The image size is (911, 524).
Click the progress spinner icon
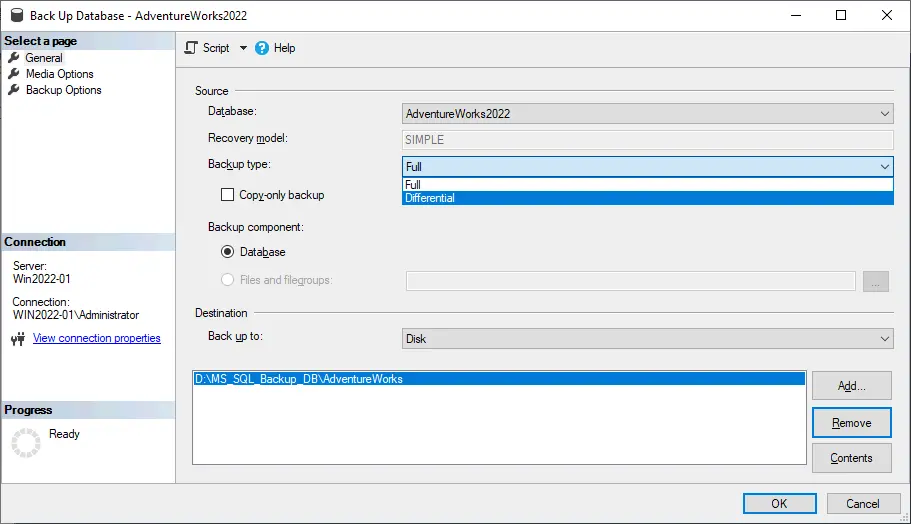click(x=26, y=443)
